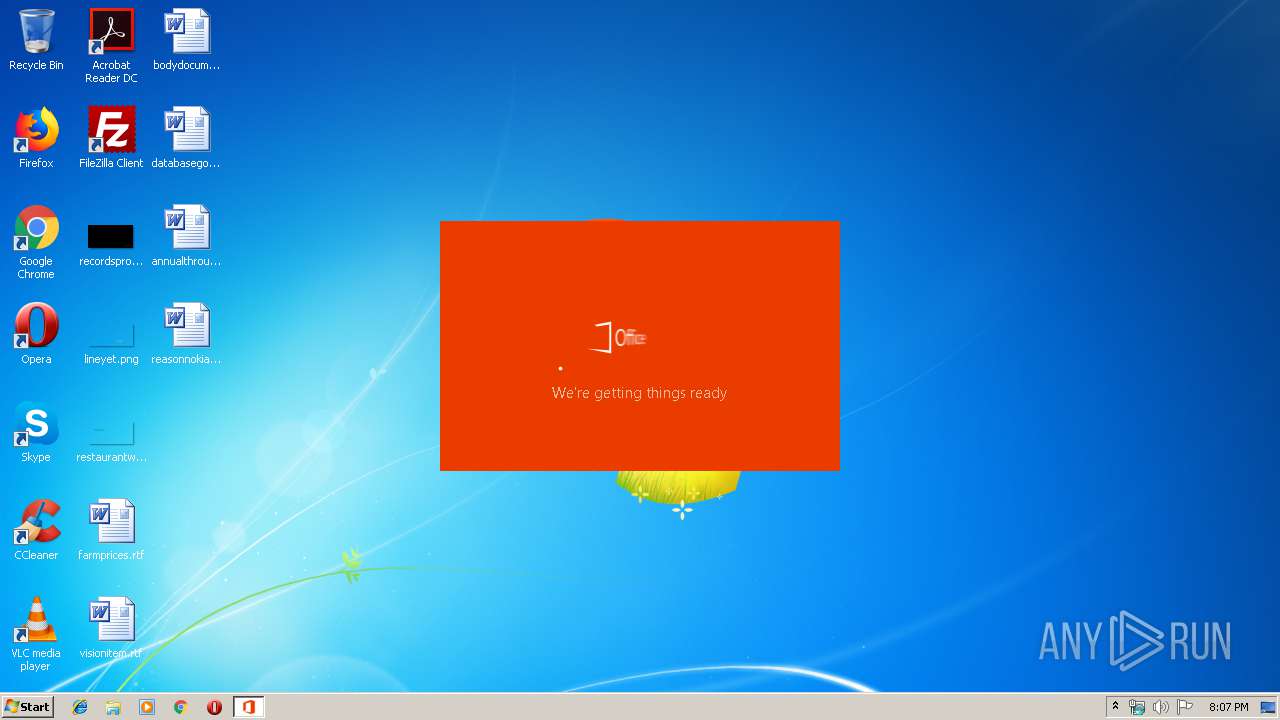Switch to the Office taskbar button
This screenshot has width=1280, height=720.
pos(248,707)
